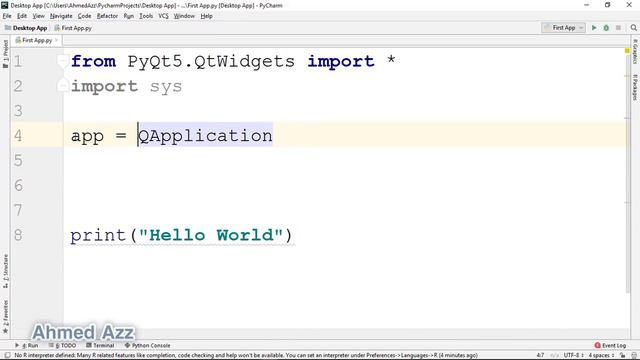Open the Event Log panel

610,345
